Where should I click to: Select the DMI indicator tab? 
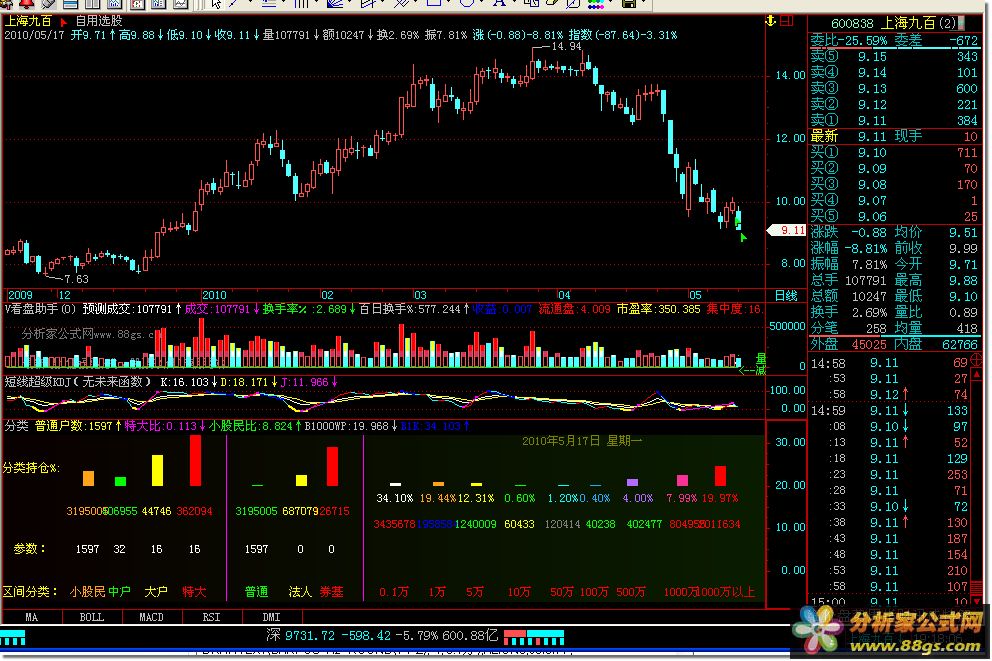271,617
